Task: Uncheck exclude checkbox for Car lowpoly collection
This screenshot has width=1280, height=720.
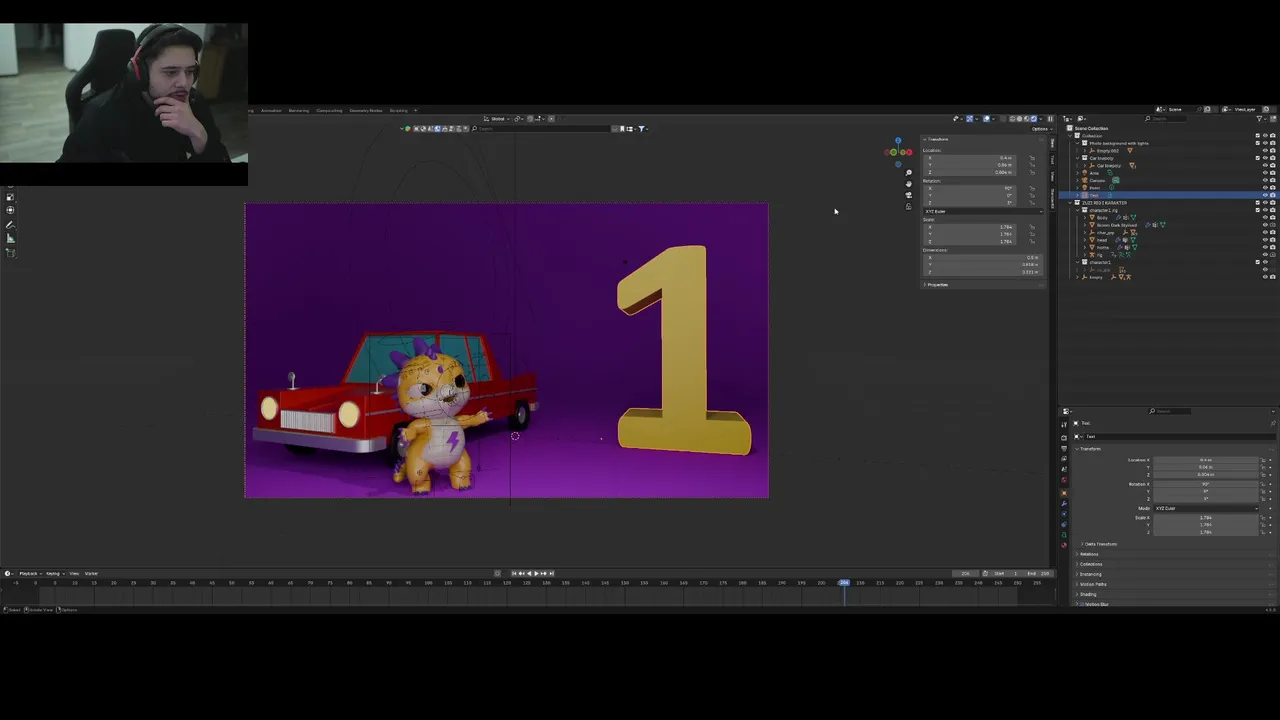Action: point(1257,158)
